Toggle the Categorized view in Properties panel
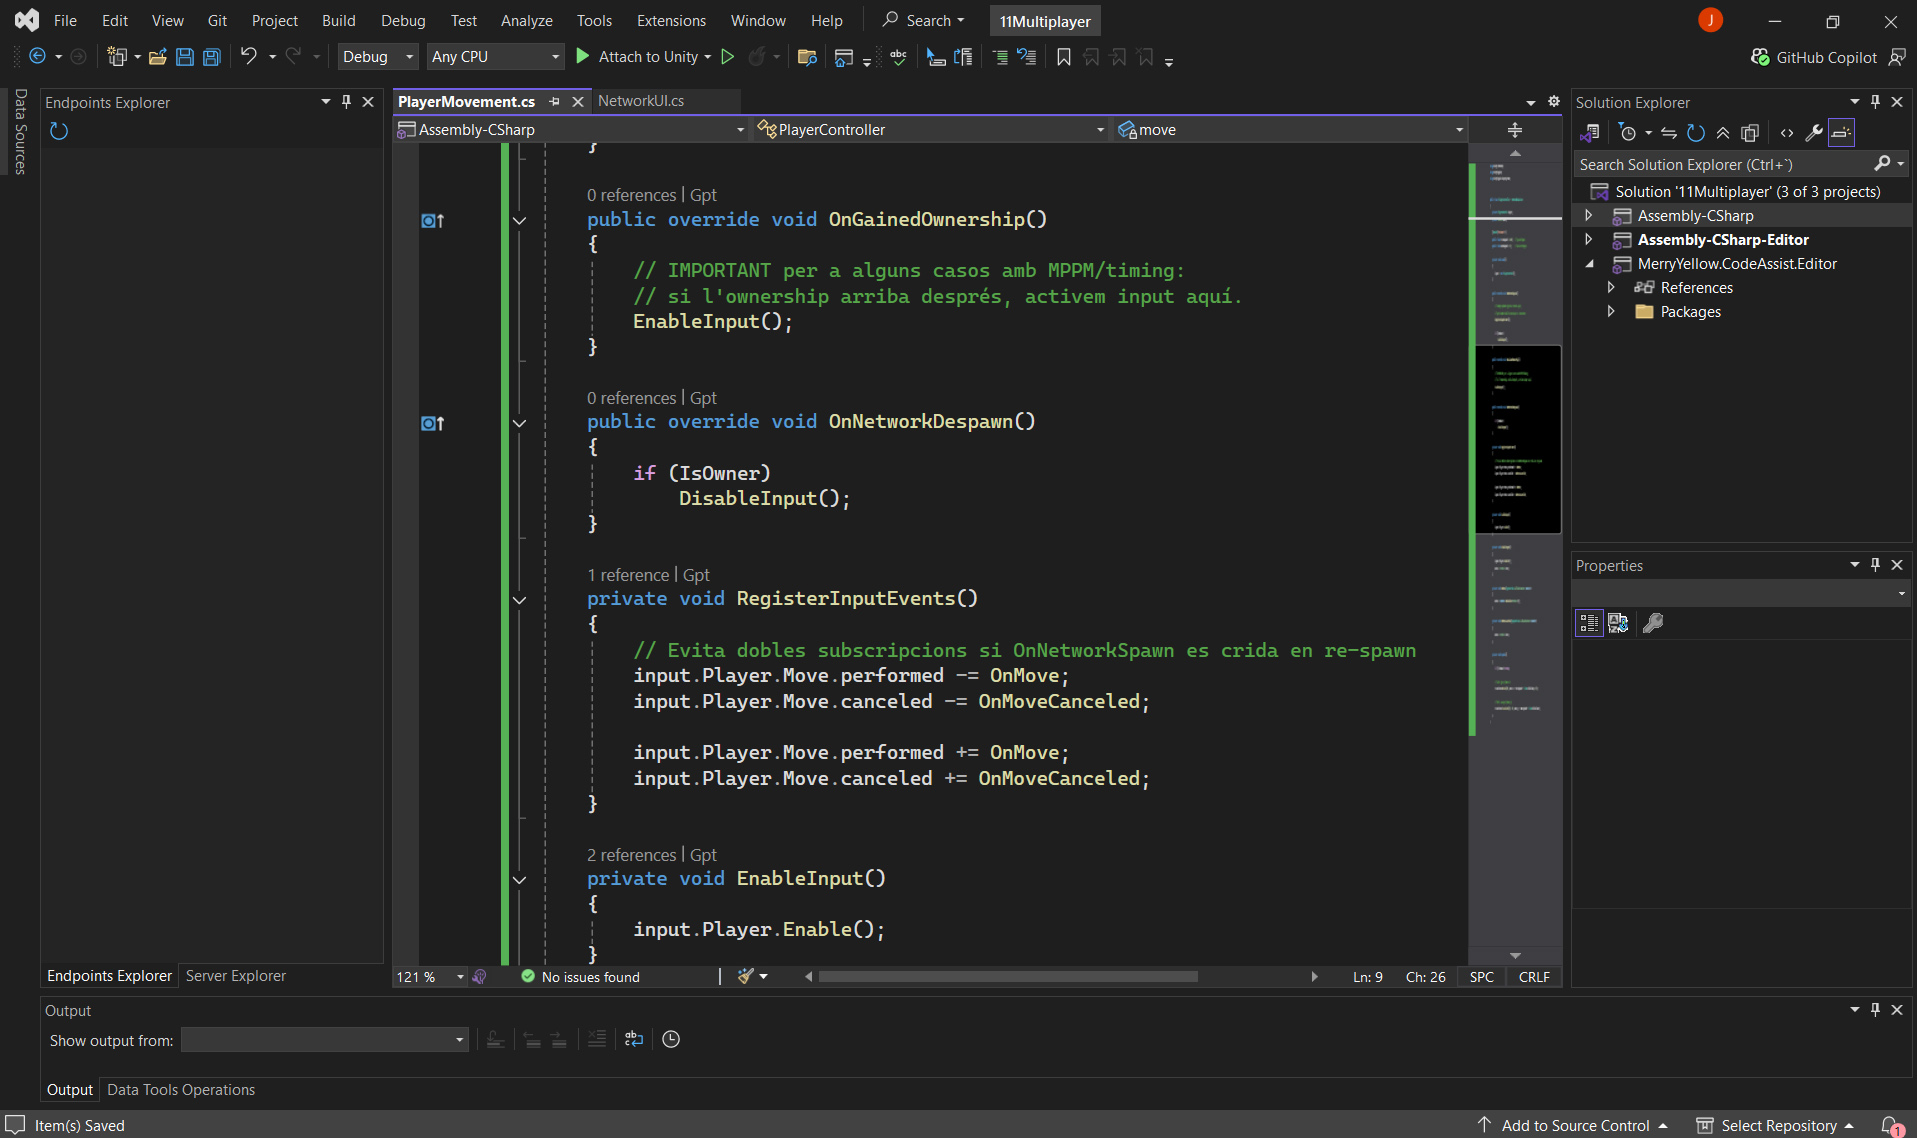Screen dimensions: 1917x1138 [1589, 623]
